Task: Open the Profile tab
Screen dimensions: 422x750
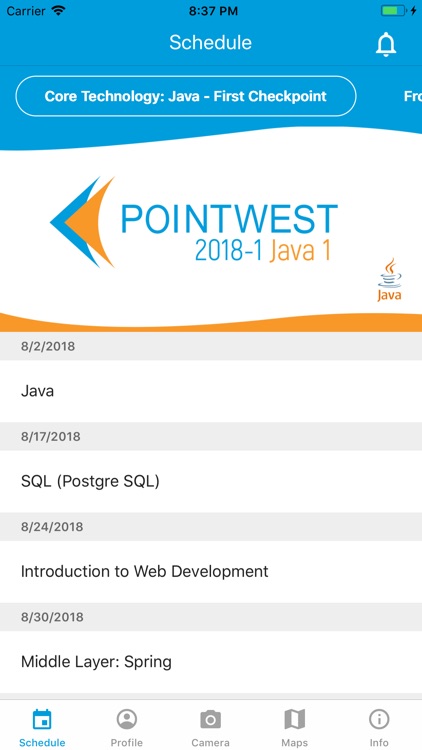Action: click(x=126, y=728)
